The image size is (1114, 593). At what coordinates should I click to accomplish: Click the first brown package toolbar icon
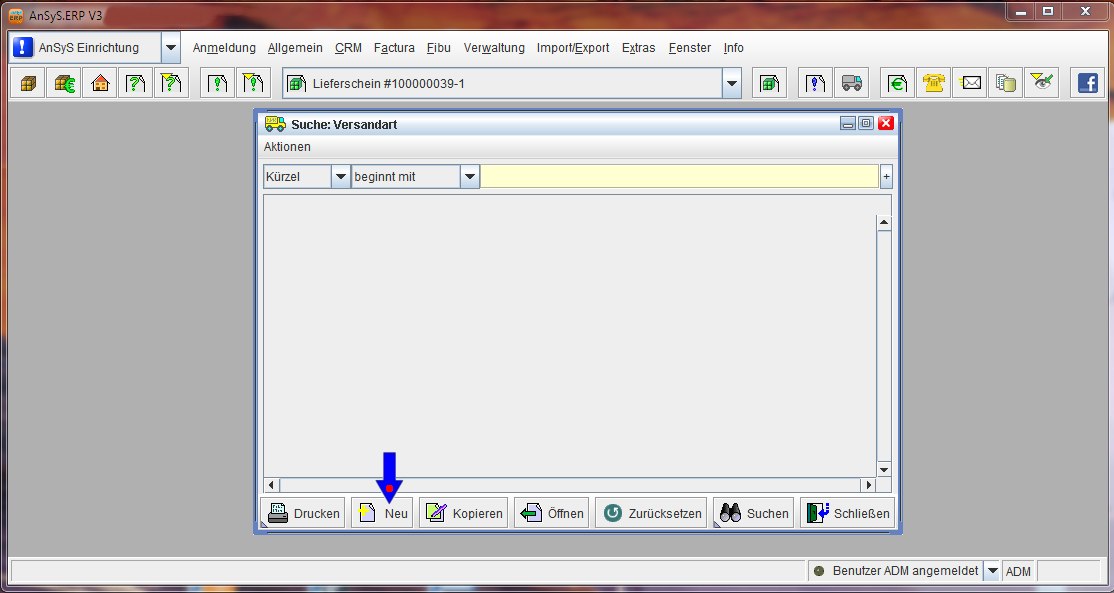click(28, 84)
